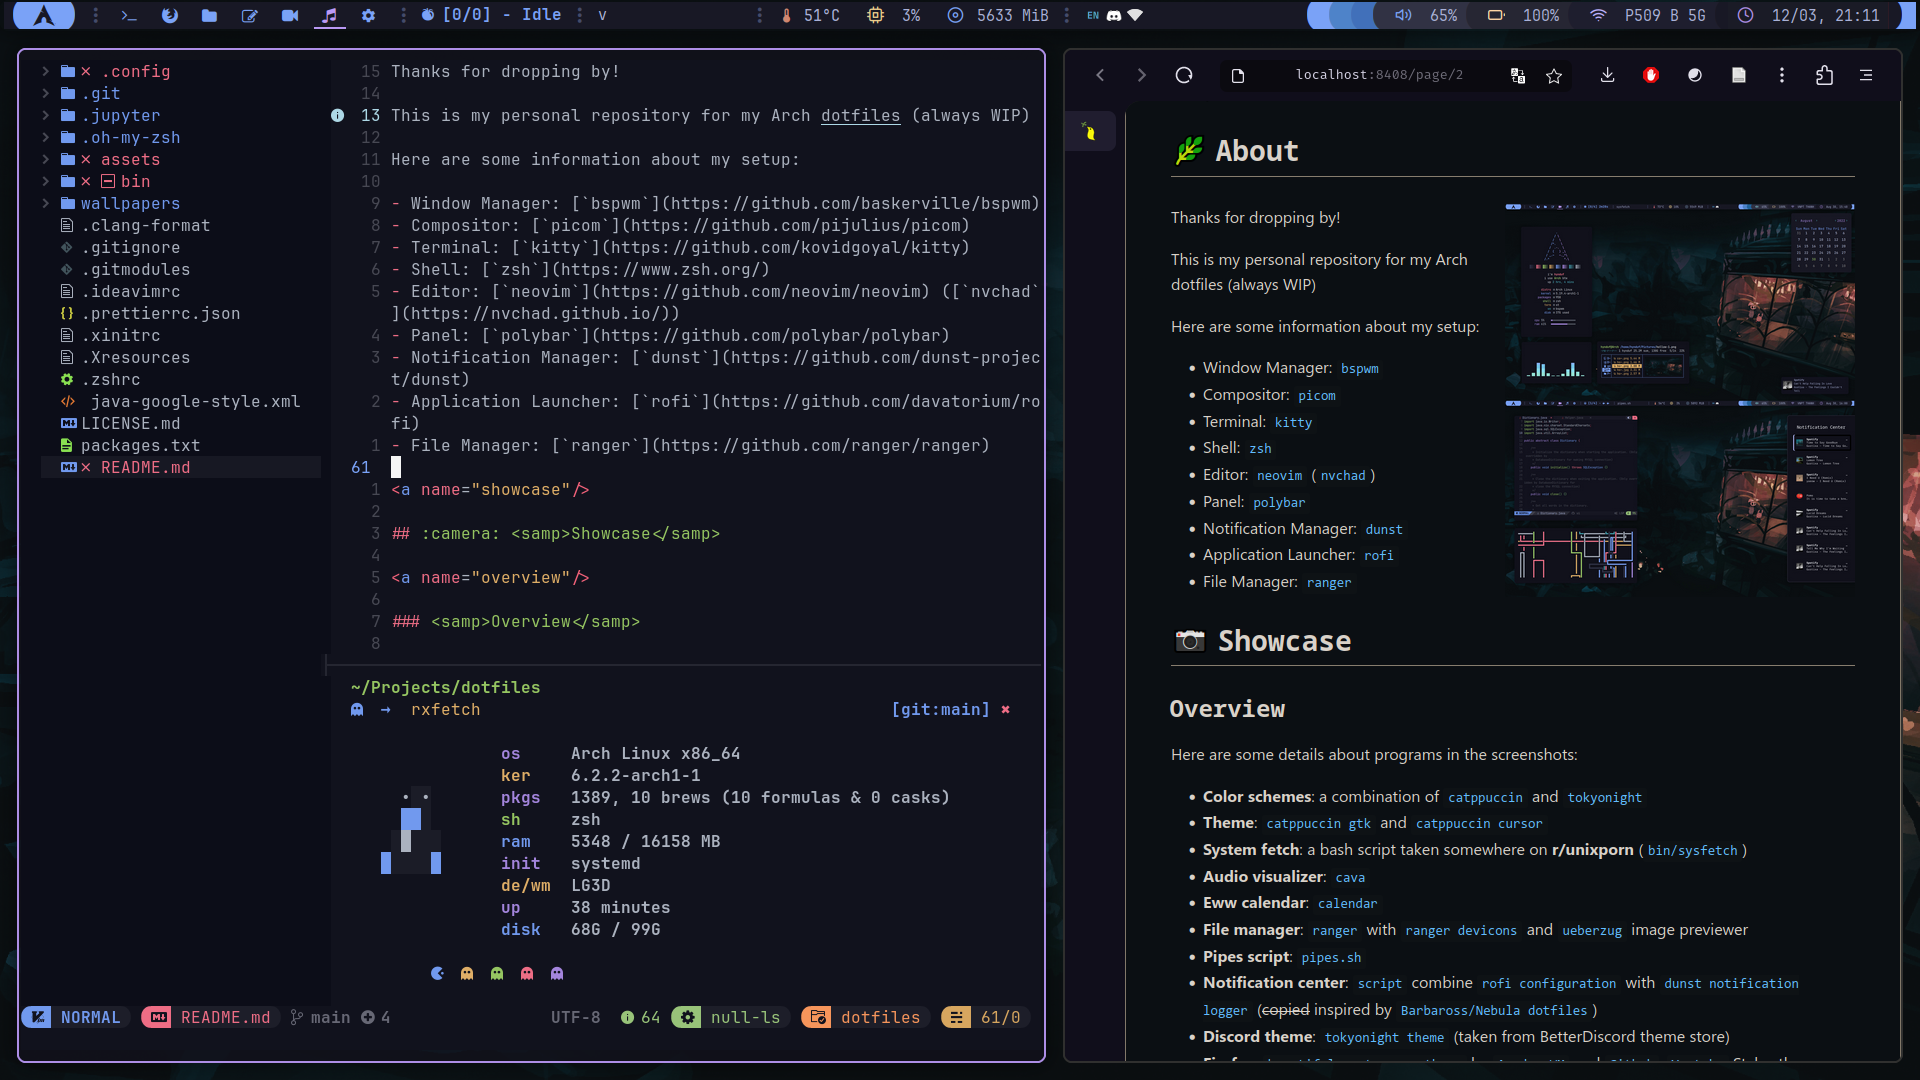Open packages.txt in the file tree

140,445
